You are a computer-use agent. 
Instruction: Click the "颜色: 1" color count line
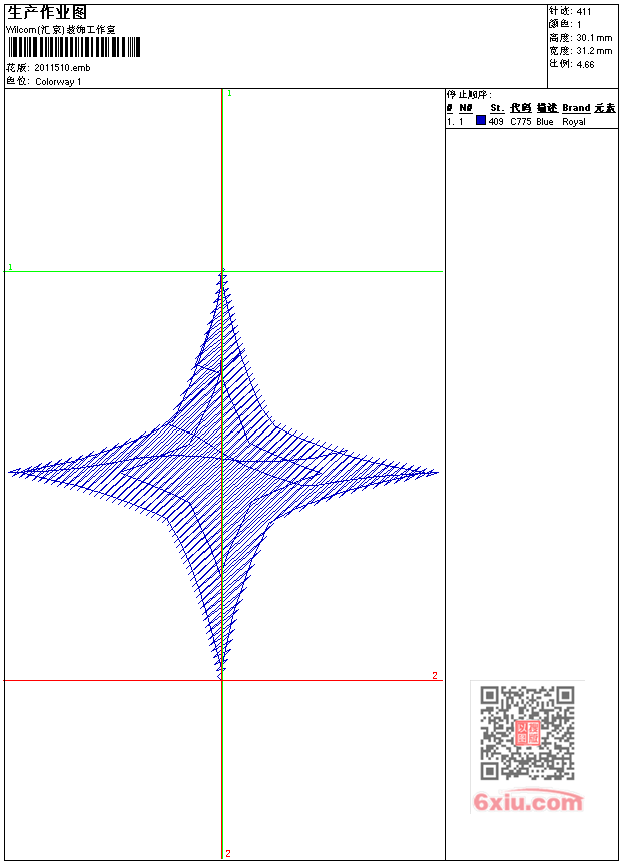coord(565,24)
